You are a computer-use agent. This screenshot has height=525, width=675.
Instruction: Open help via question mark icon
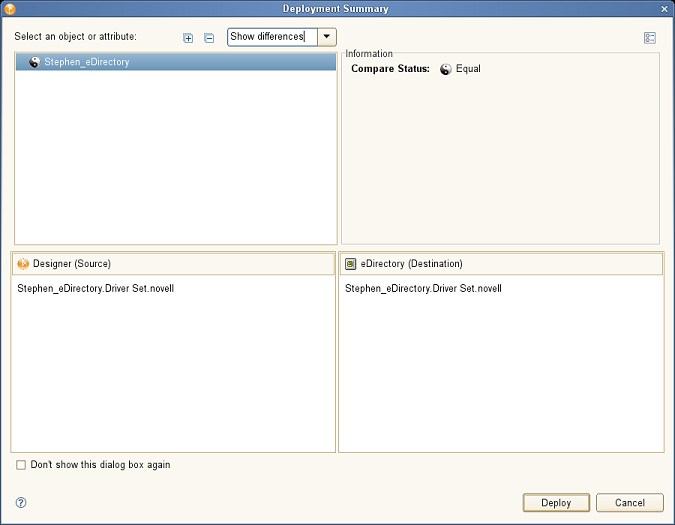pos(21,503)
